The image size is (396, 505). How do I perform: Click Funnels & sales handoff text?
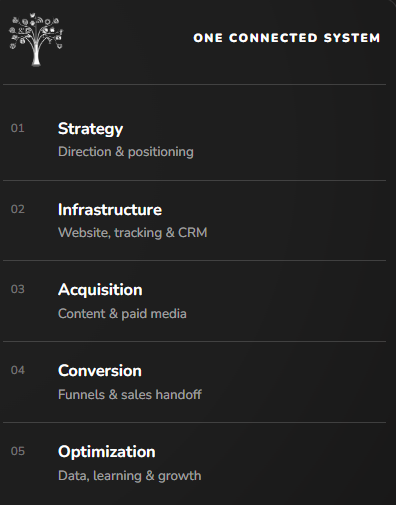(x=130, y=395)
